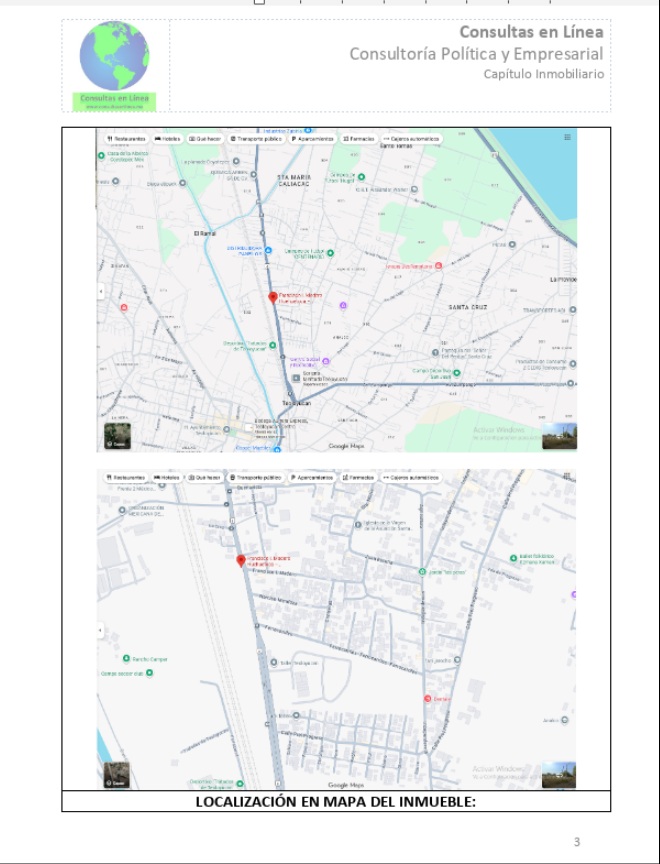This screenshot has width=660, height=864.
Task: Select the Hoteles chip in the upper map
Action: [x=167, y=139]
